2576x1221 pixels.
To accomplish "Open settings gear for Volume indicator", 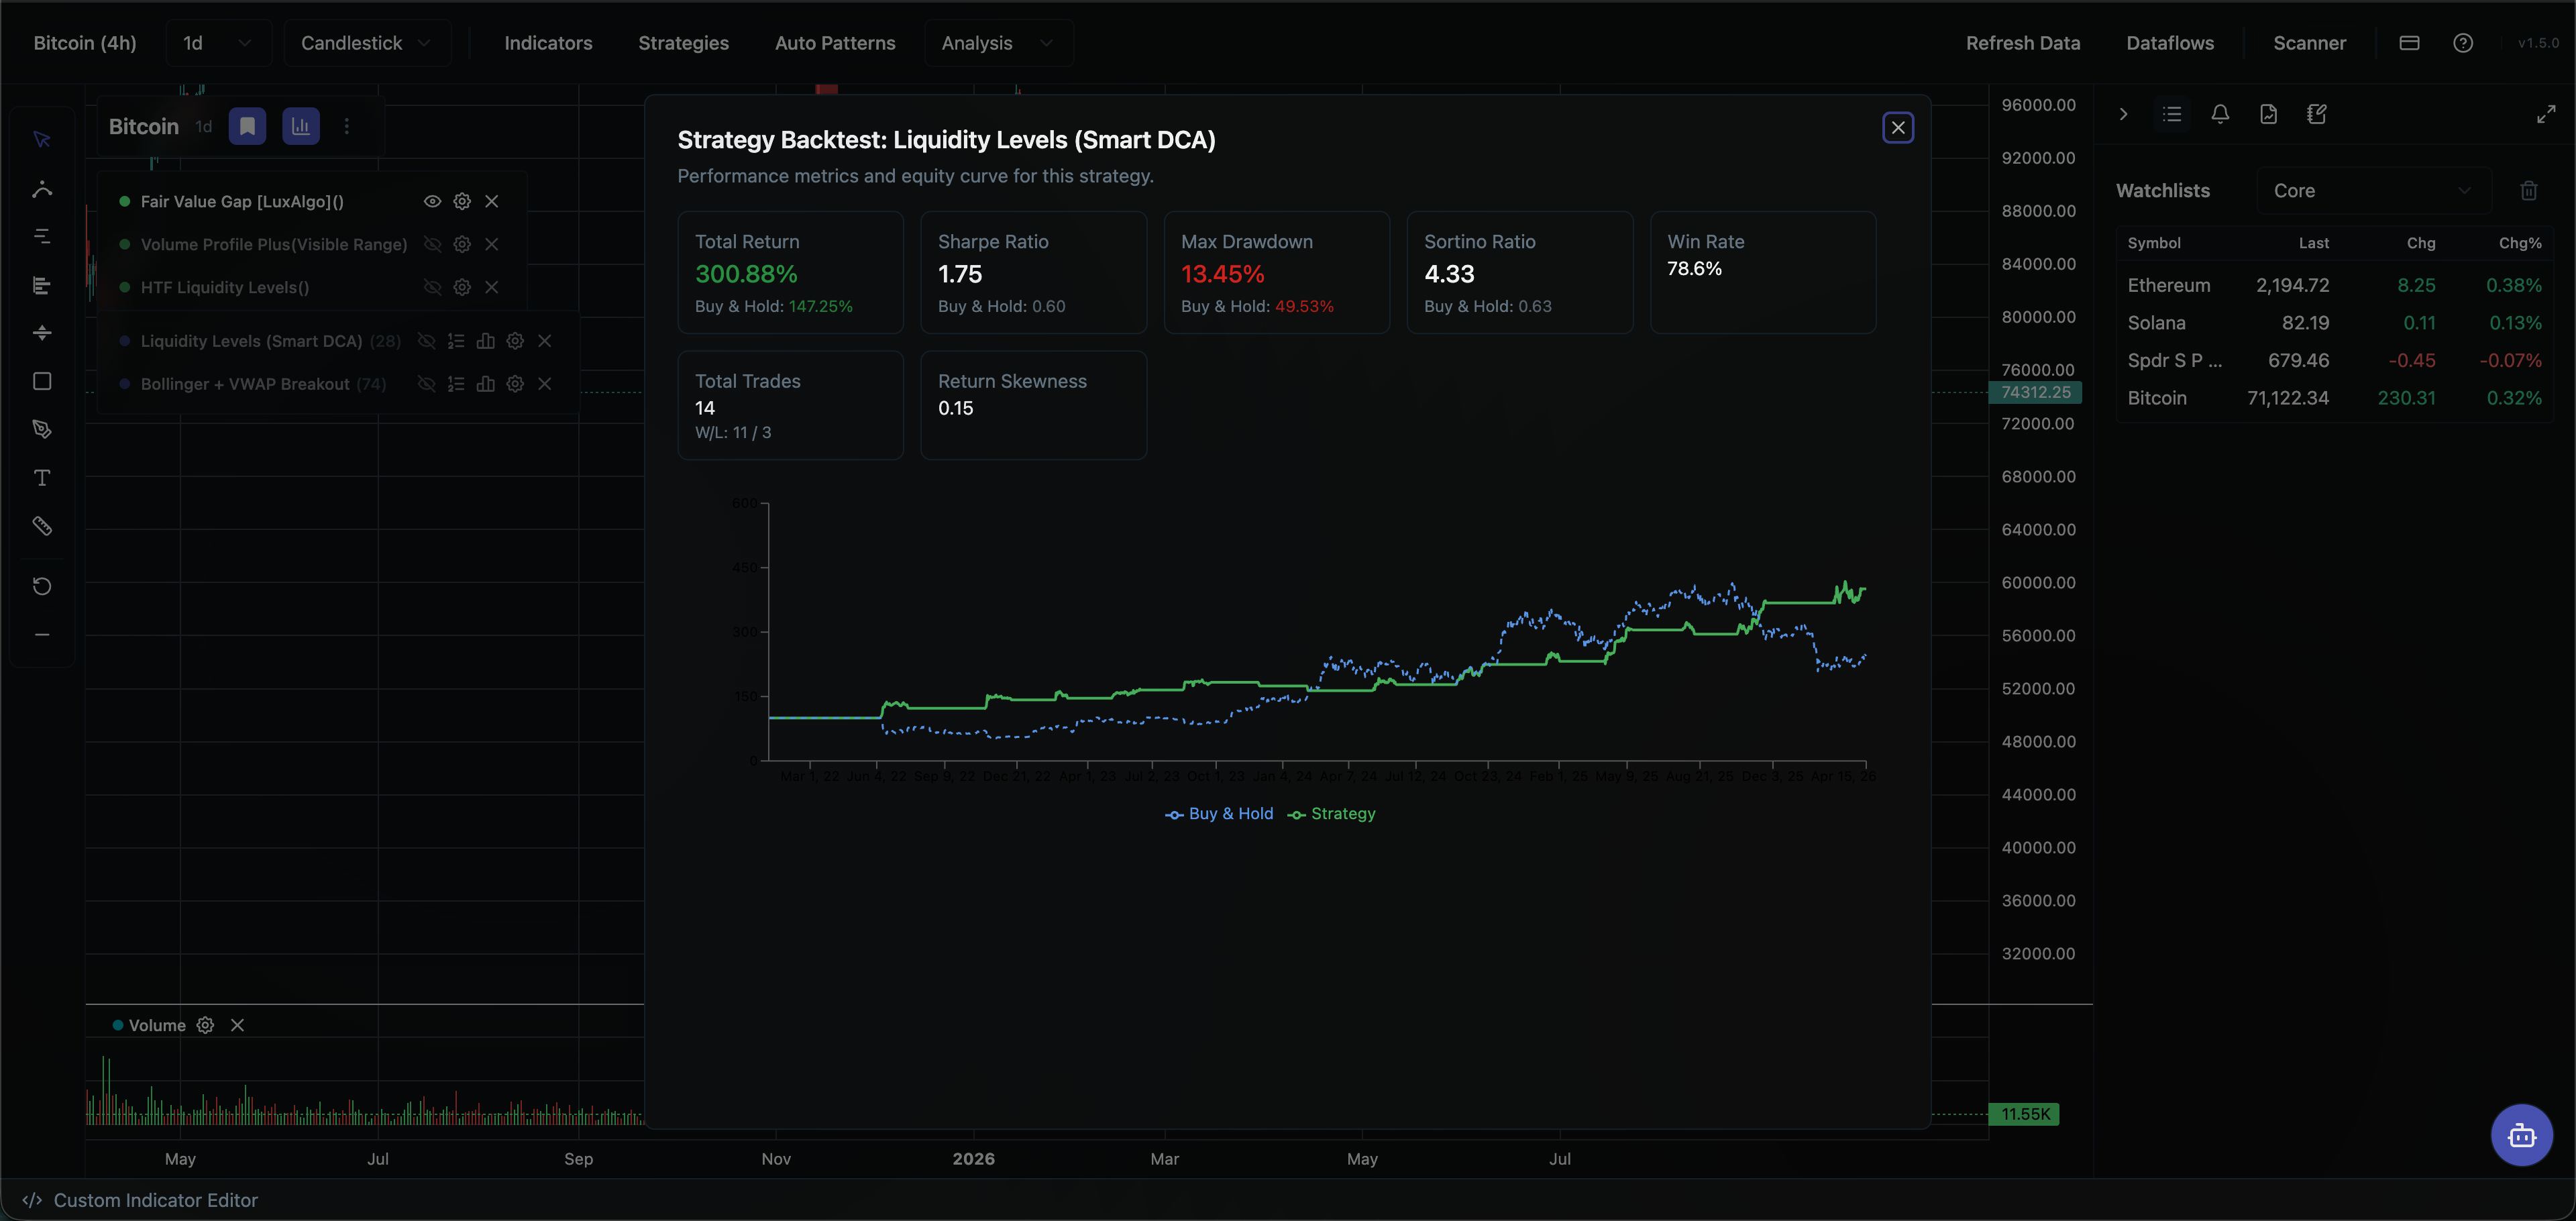I will [205, 1025].
